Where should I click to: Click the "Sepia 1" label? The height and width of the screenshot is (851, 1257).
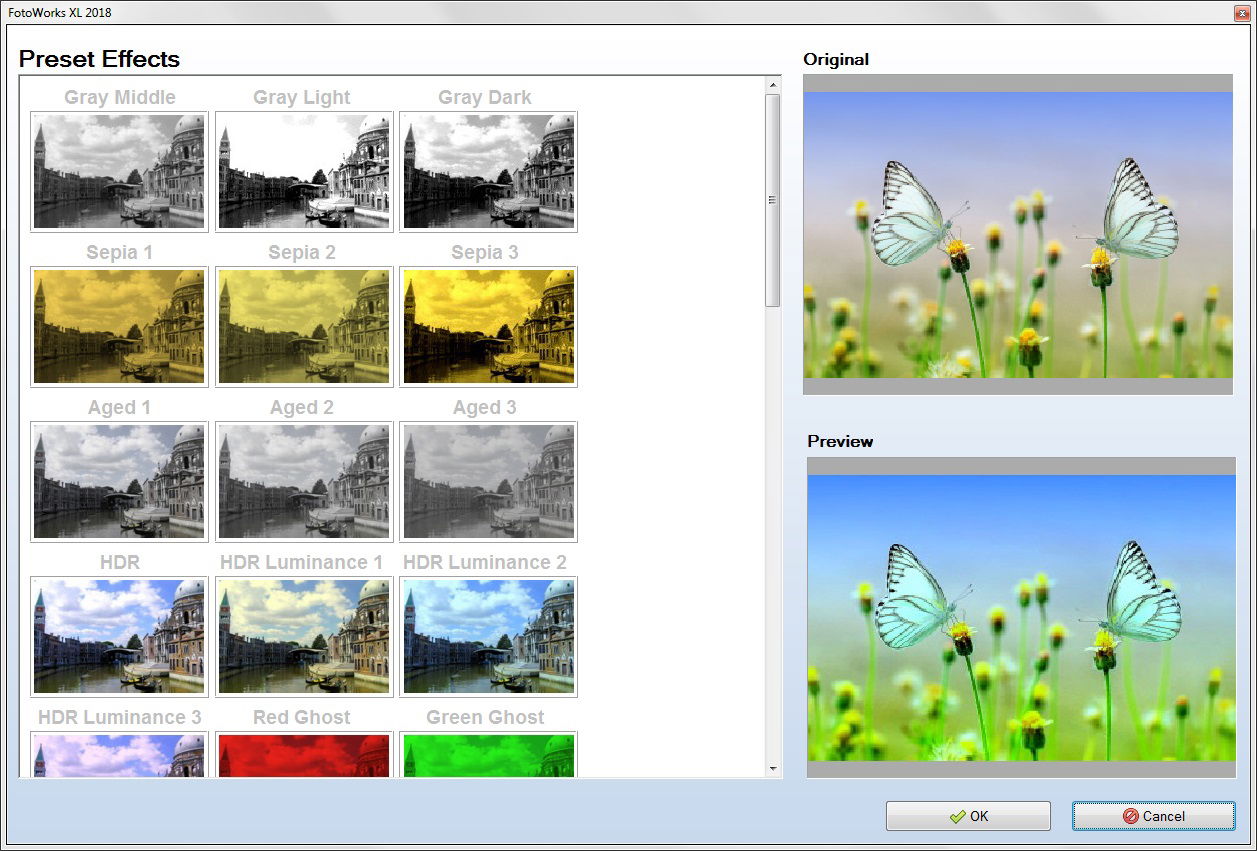coord(120,252)
